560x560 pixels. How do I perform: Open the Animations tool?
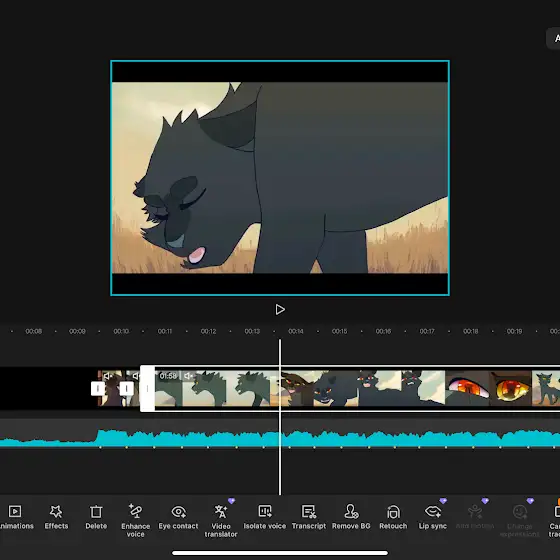[15, 516]
